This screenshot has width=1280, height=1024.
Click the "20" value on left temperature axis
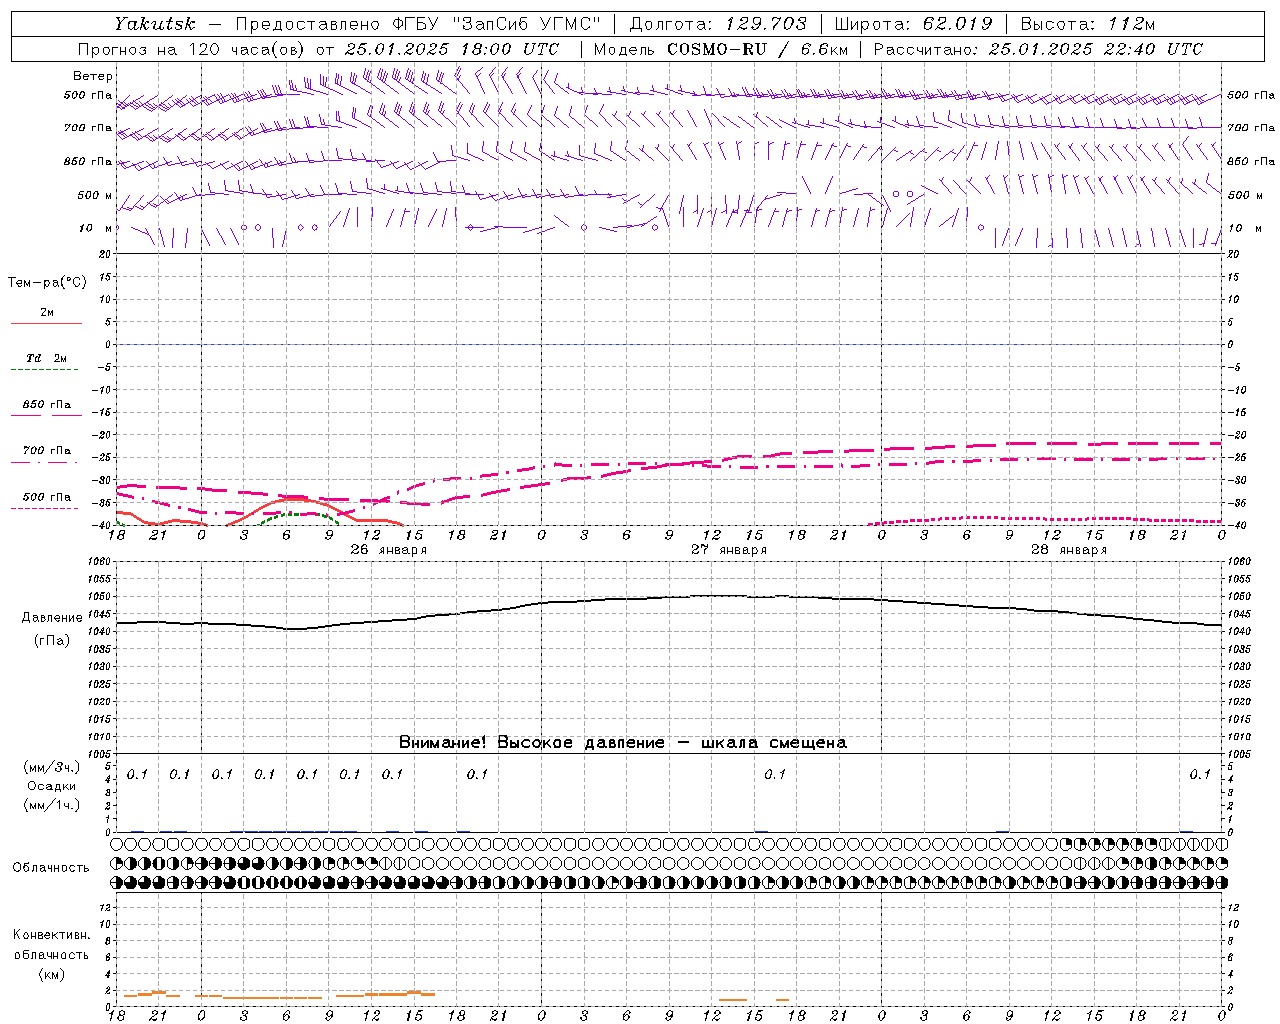click(107, 254)
